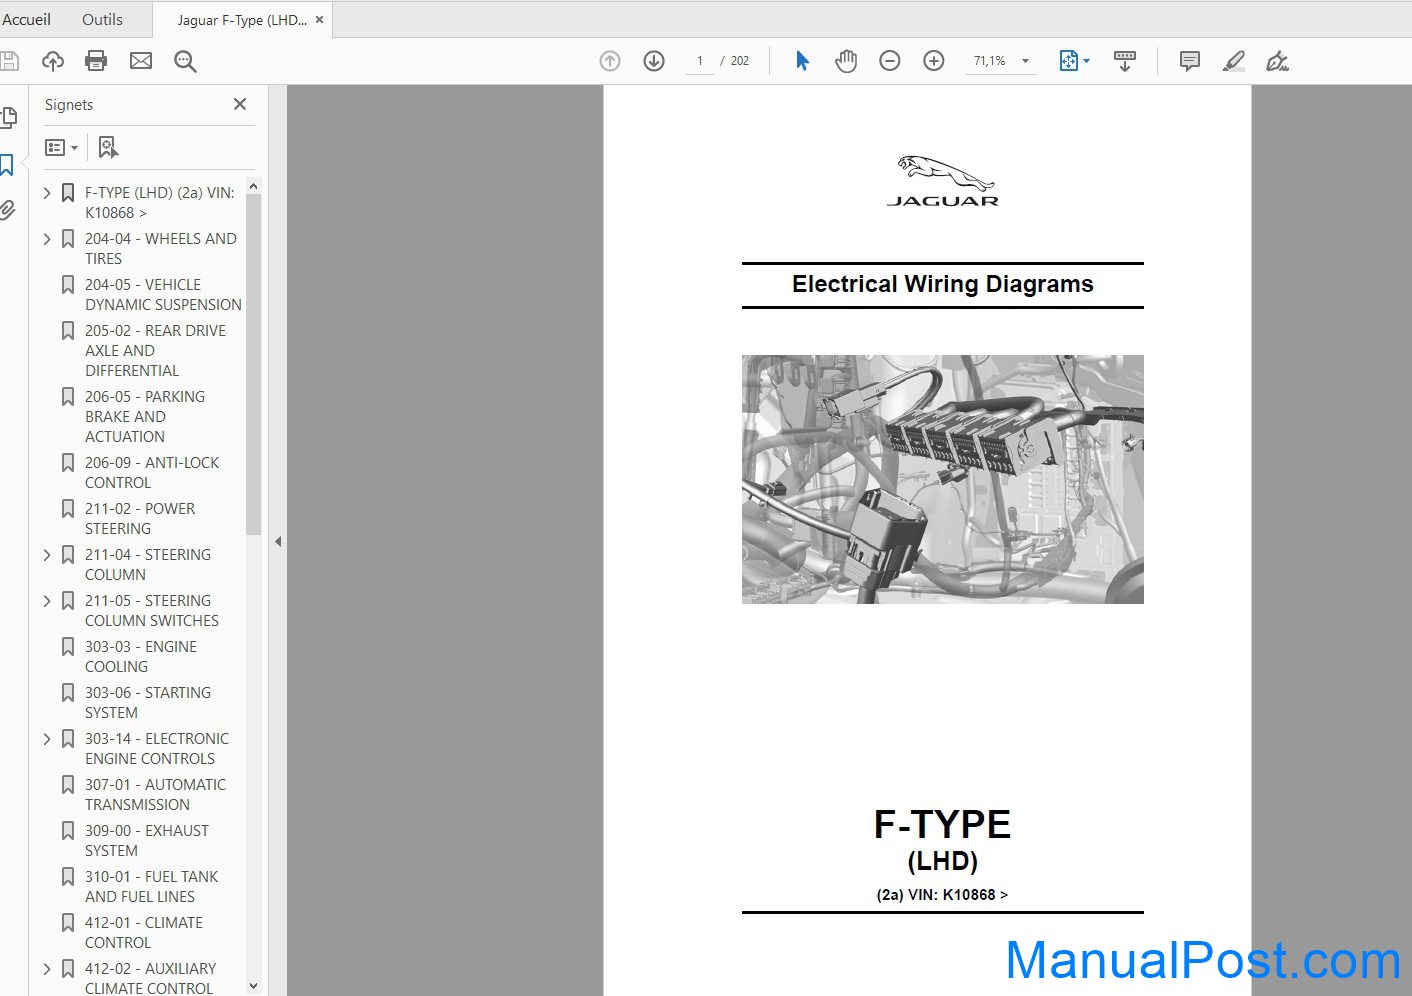Viewport: 1412px width, 996px height.
Task: Open bookmark 206-09 Anti-Lock Control
Action: click(152, 472)
